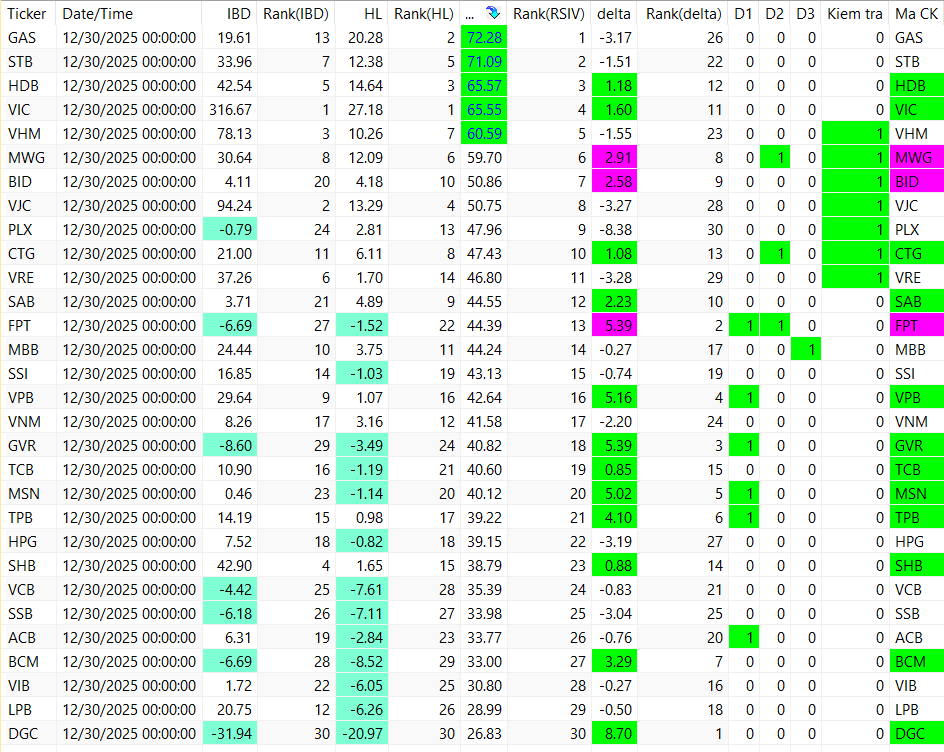Click the green BCM cell in Ma CK column

[917, 662]
